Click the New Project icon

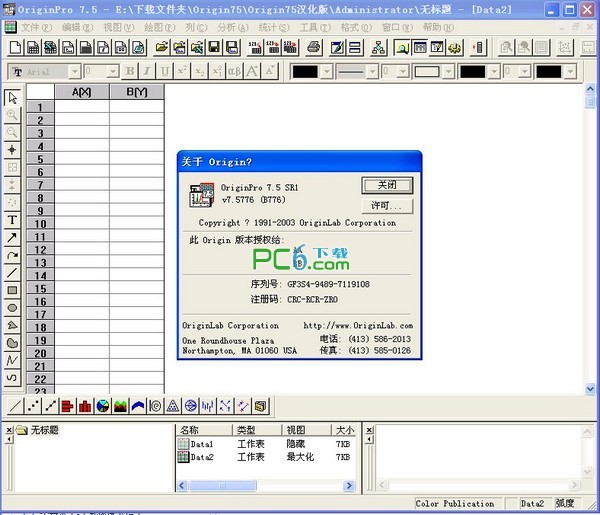click(x=16, y=47)
